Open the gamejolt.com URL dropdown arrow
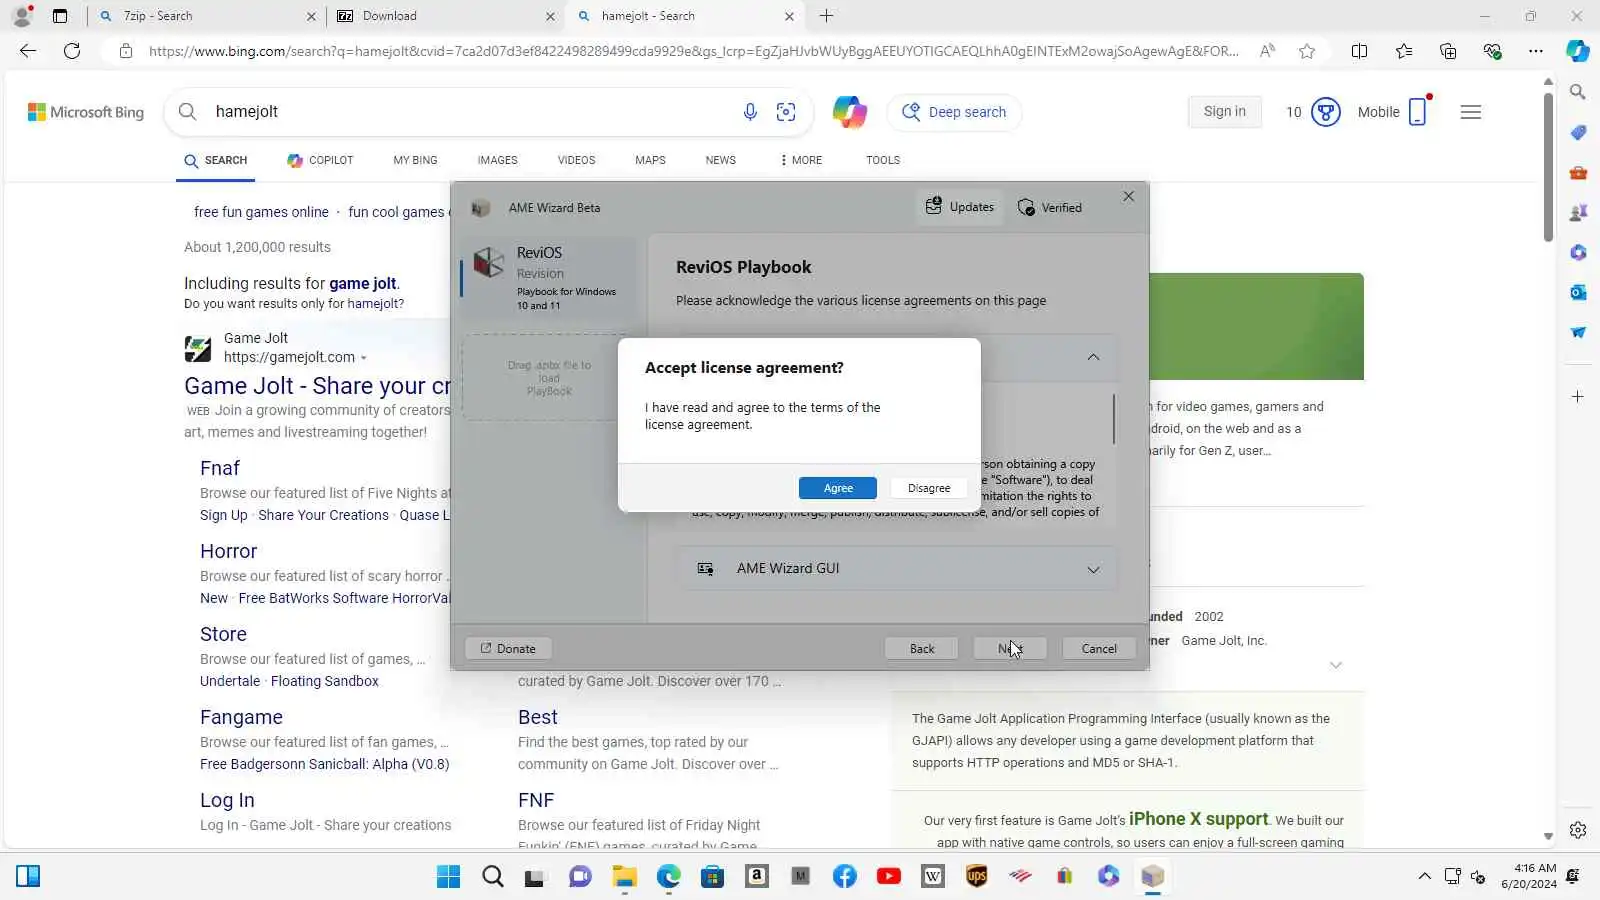The width and height of the screenshot is (1600, 900). point(364,358)
